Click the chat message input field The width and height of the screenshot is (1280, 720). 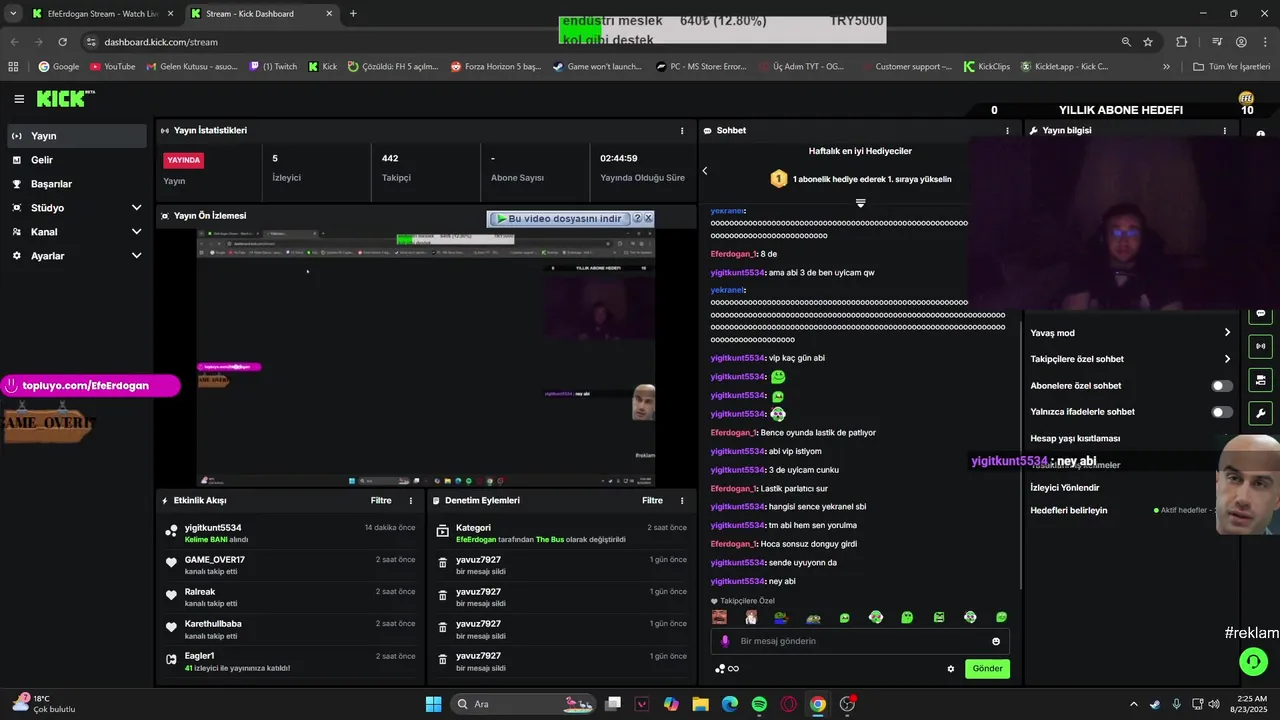(x=860, y=641)
